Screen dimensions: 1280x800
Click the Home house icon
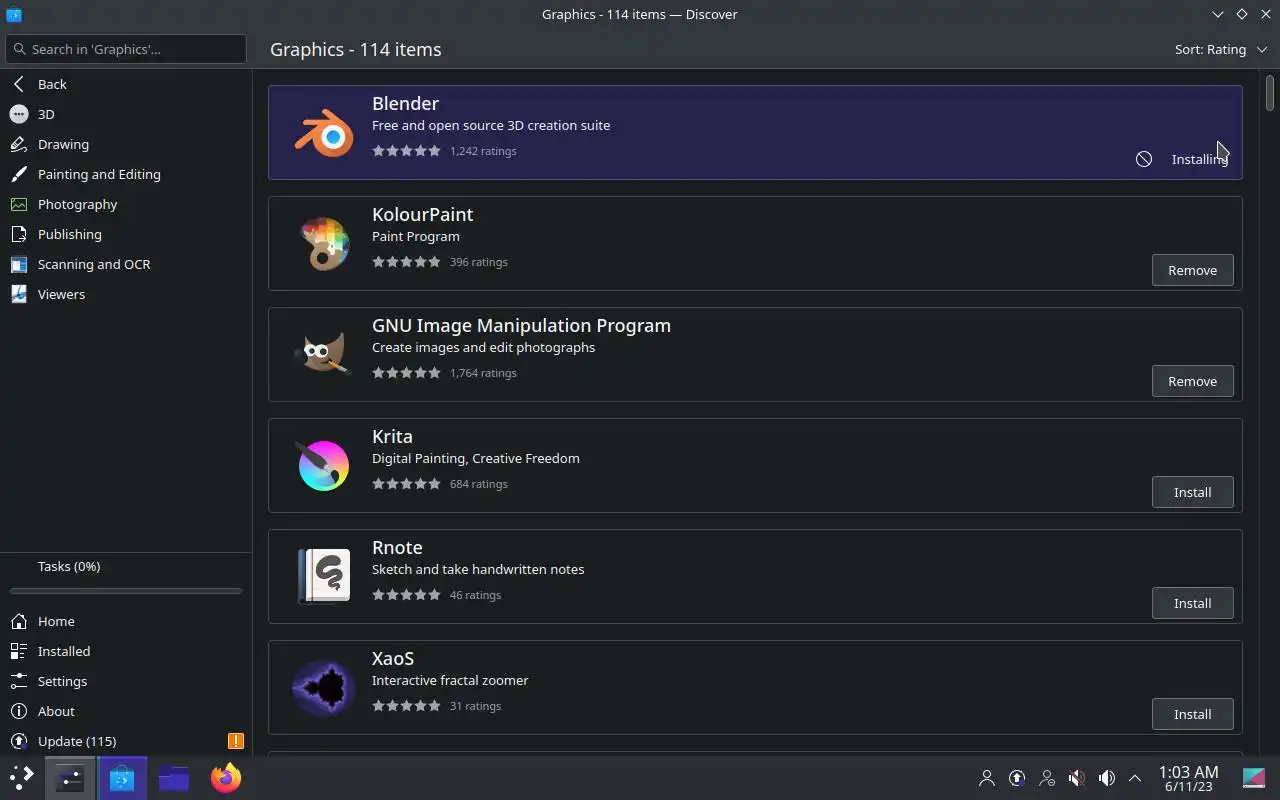coord(18,621)
